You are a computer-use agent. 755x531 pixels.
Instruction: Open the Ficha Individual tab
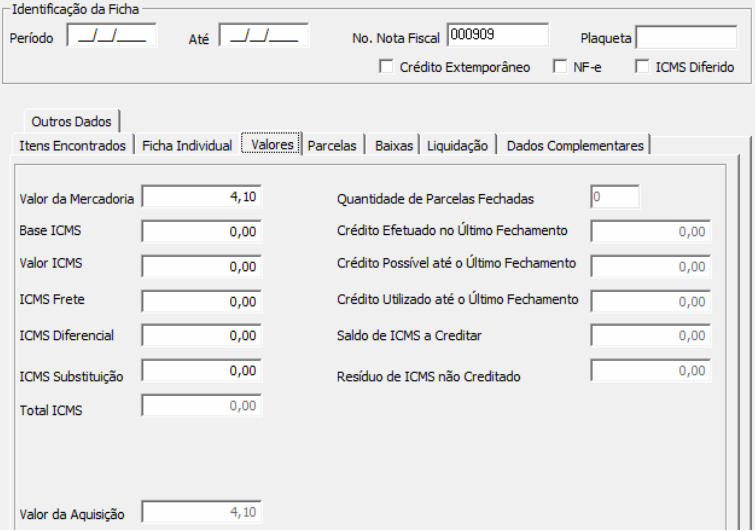click(x=187, y=145)
